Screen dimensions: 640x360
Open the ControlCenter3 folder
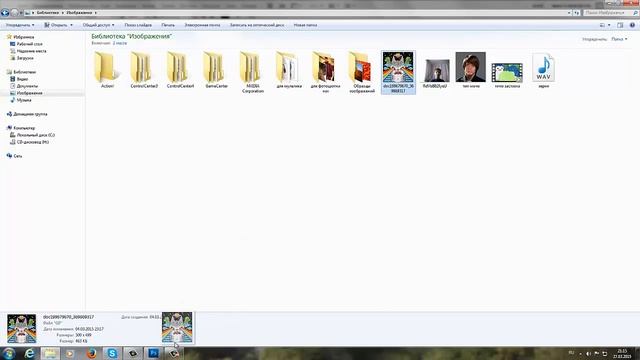[x=144, y=70]
